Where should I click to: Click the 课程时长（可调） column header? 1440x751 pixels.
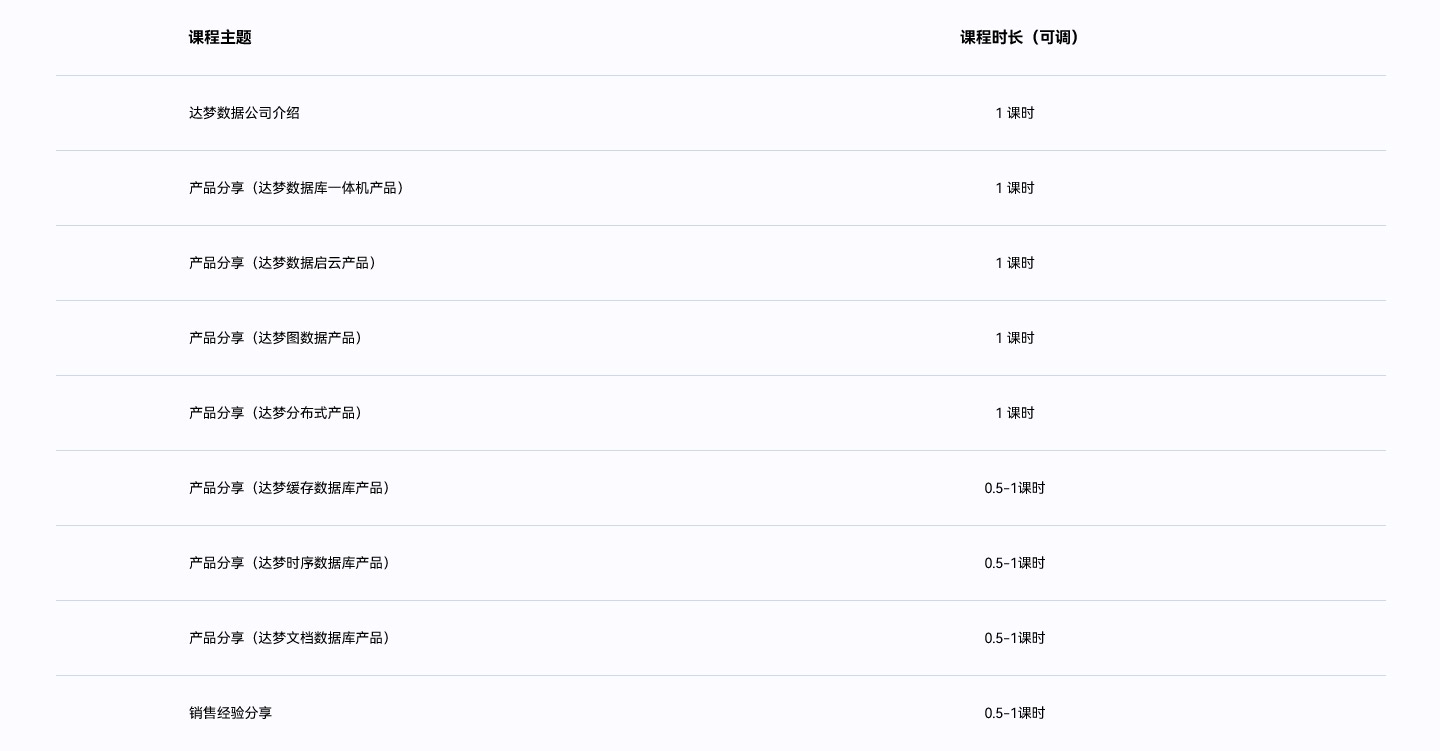click(x=1019, y=38)
